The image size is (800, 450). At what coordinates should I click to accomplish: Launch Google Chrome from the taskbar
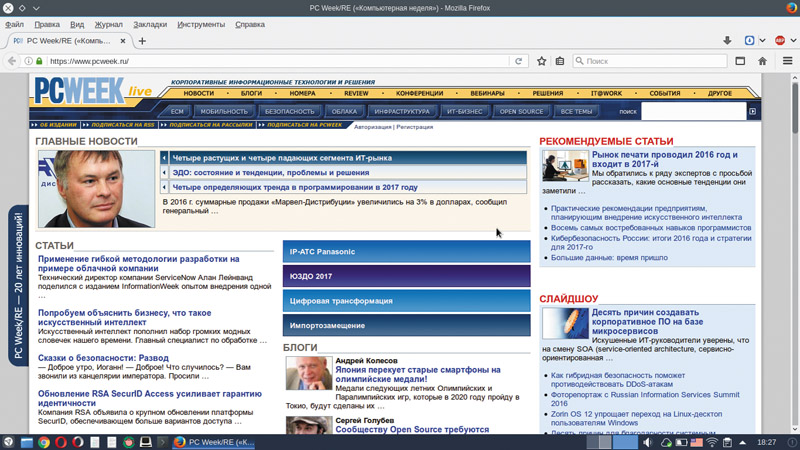(x=44, y=442)
